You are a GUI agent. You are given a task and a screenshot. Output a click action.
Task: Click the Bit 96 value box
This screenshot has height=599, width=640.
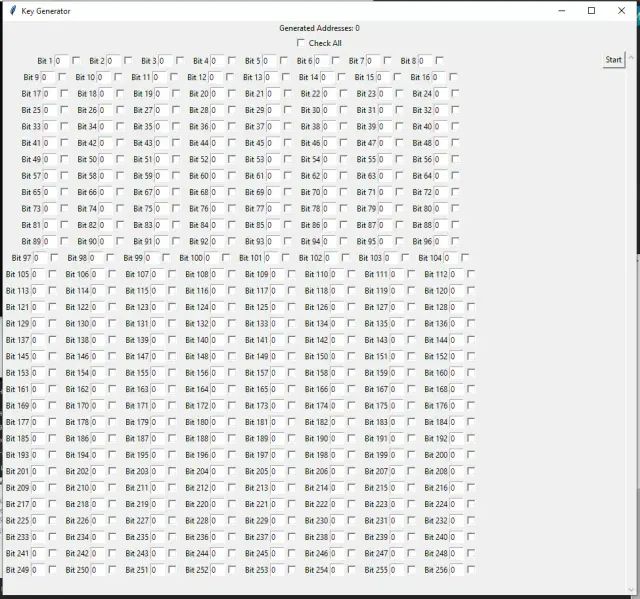pyautogui.click(x=441, y=242)
